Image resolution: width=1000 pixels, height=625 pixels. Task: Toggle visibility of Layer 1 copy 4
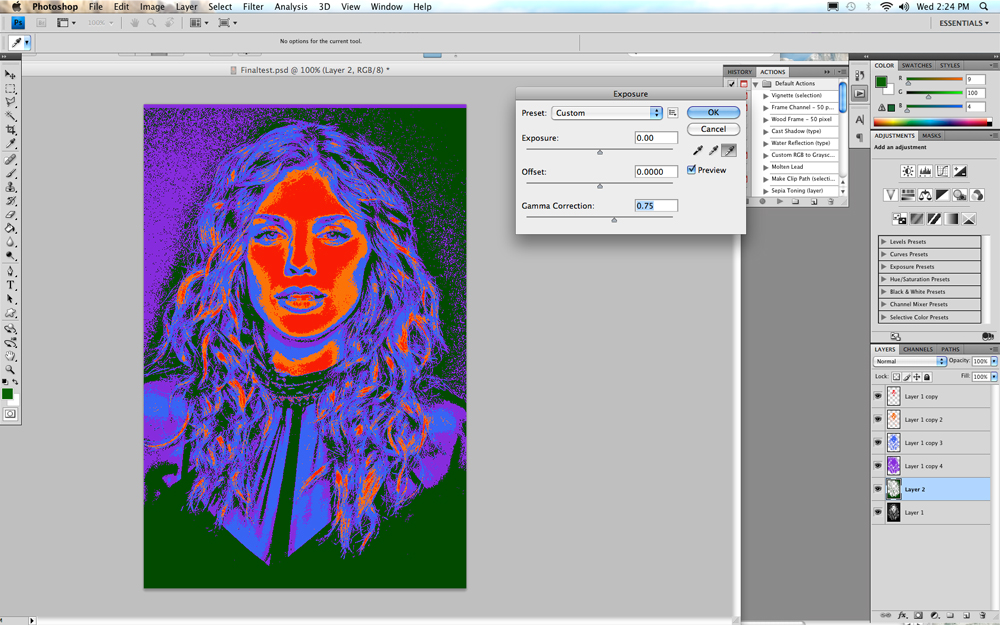878,466
